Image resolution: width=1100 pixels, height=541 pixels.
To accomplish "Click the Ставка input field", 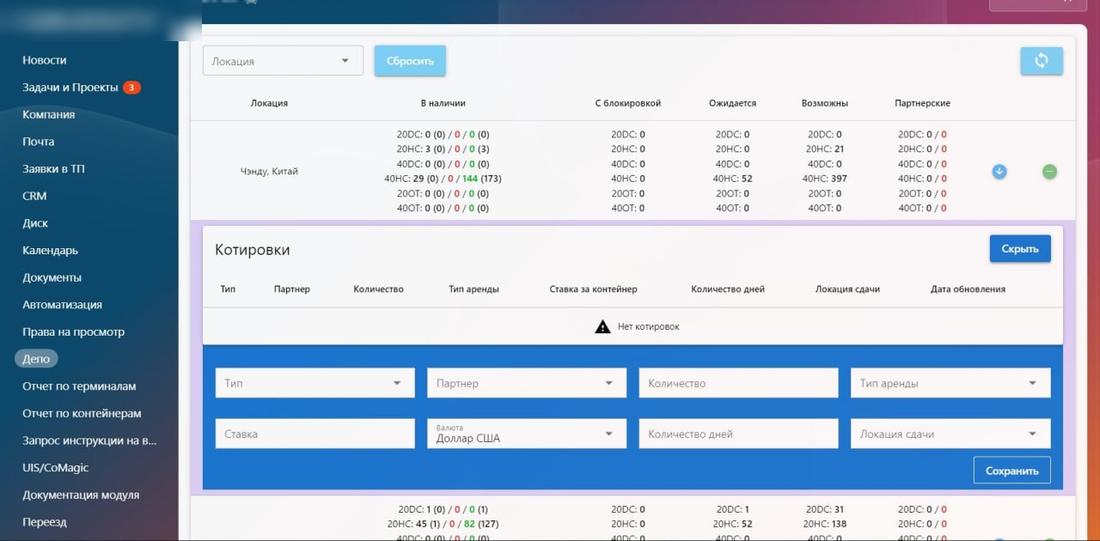I will tap(315, 434).
